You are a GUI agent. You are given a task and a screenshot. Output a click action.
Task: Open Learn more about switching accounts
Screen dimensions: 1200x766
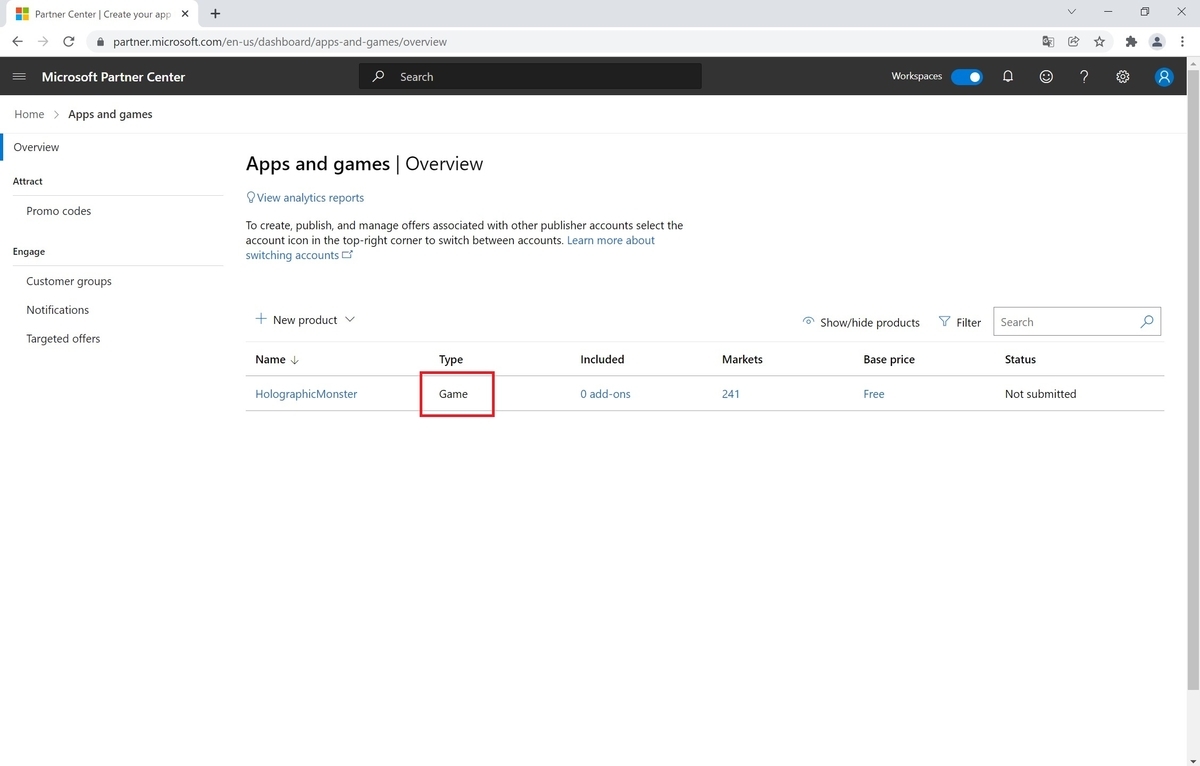click(x=451, y=248)
